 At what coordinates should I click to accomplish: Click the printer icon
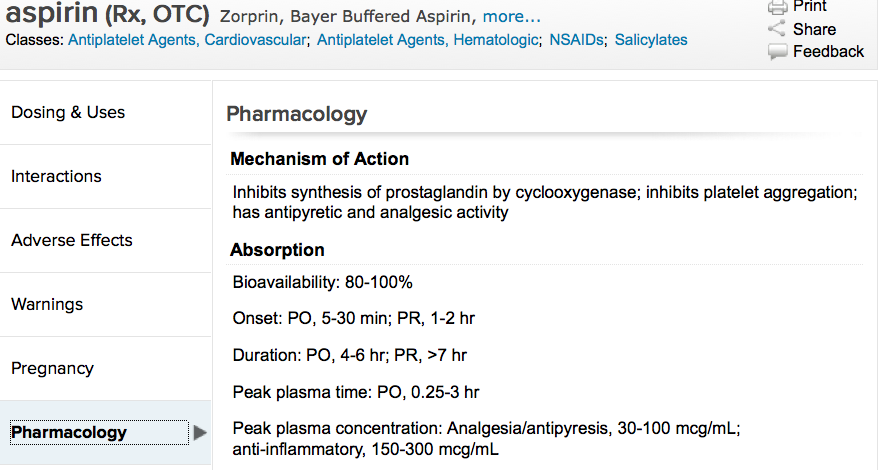point(777,7)
